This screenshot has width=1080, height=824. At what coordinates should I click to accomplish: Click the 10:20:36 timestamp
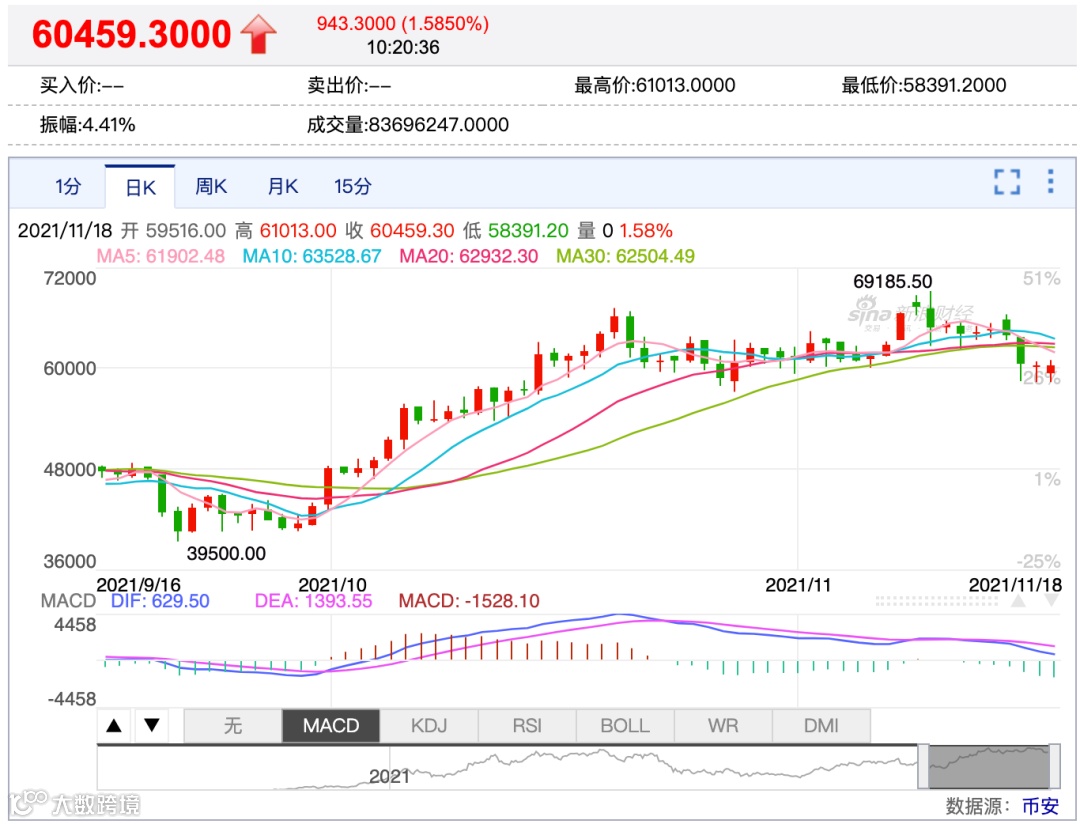[403, 48]
